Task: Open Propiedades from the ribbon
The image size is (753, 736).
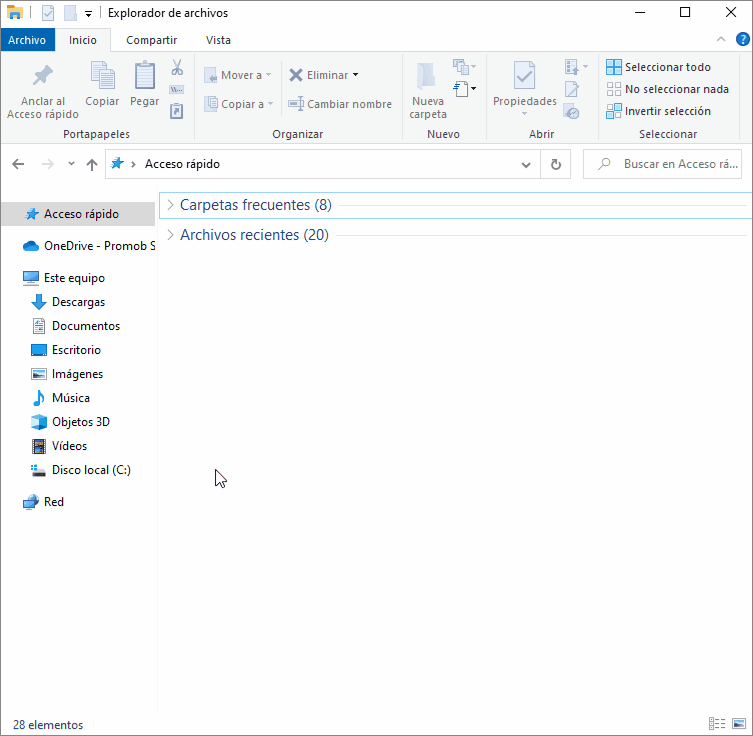Action: tap(524, 77)
